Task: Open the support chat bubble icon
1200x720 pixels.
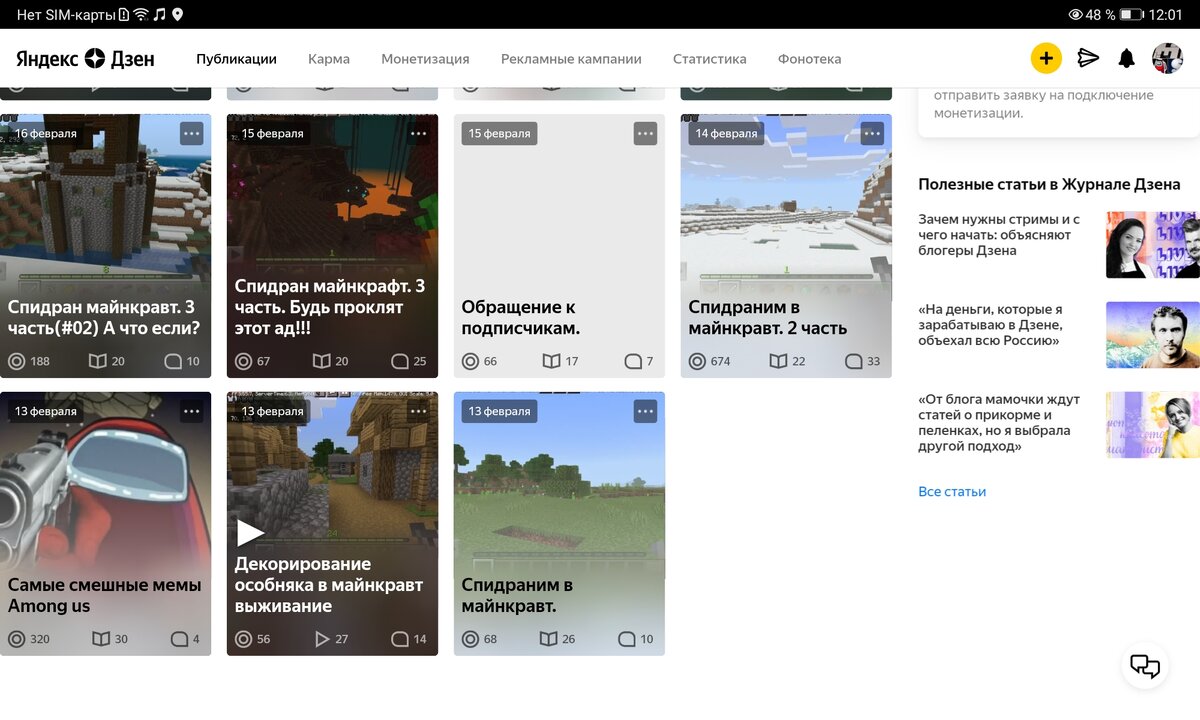Action: pyautogui.click(x=1145, y=665)
